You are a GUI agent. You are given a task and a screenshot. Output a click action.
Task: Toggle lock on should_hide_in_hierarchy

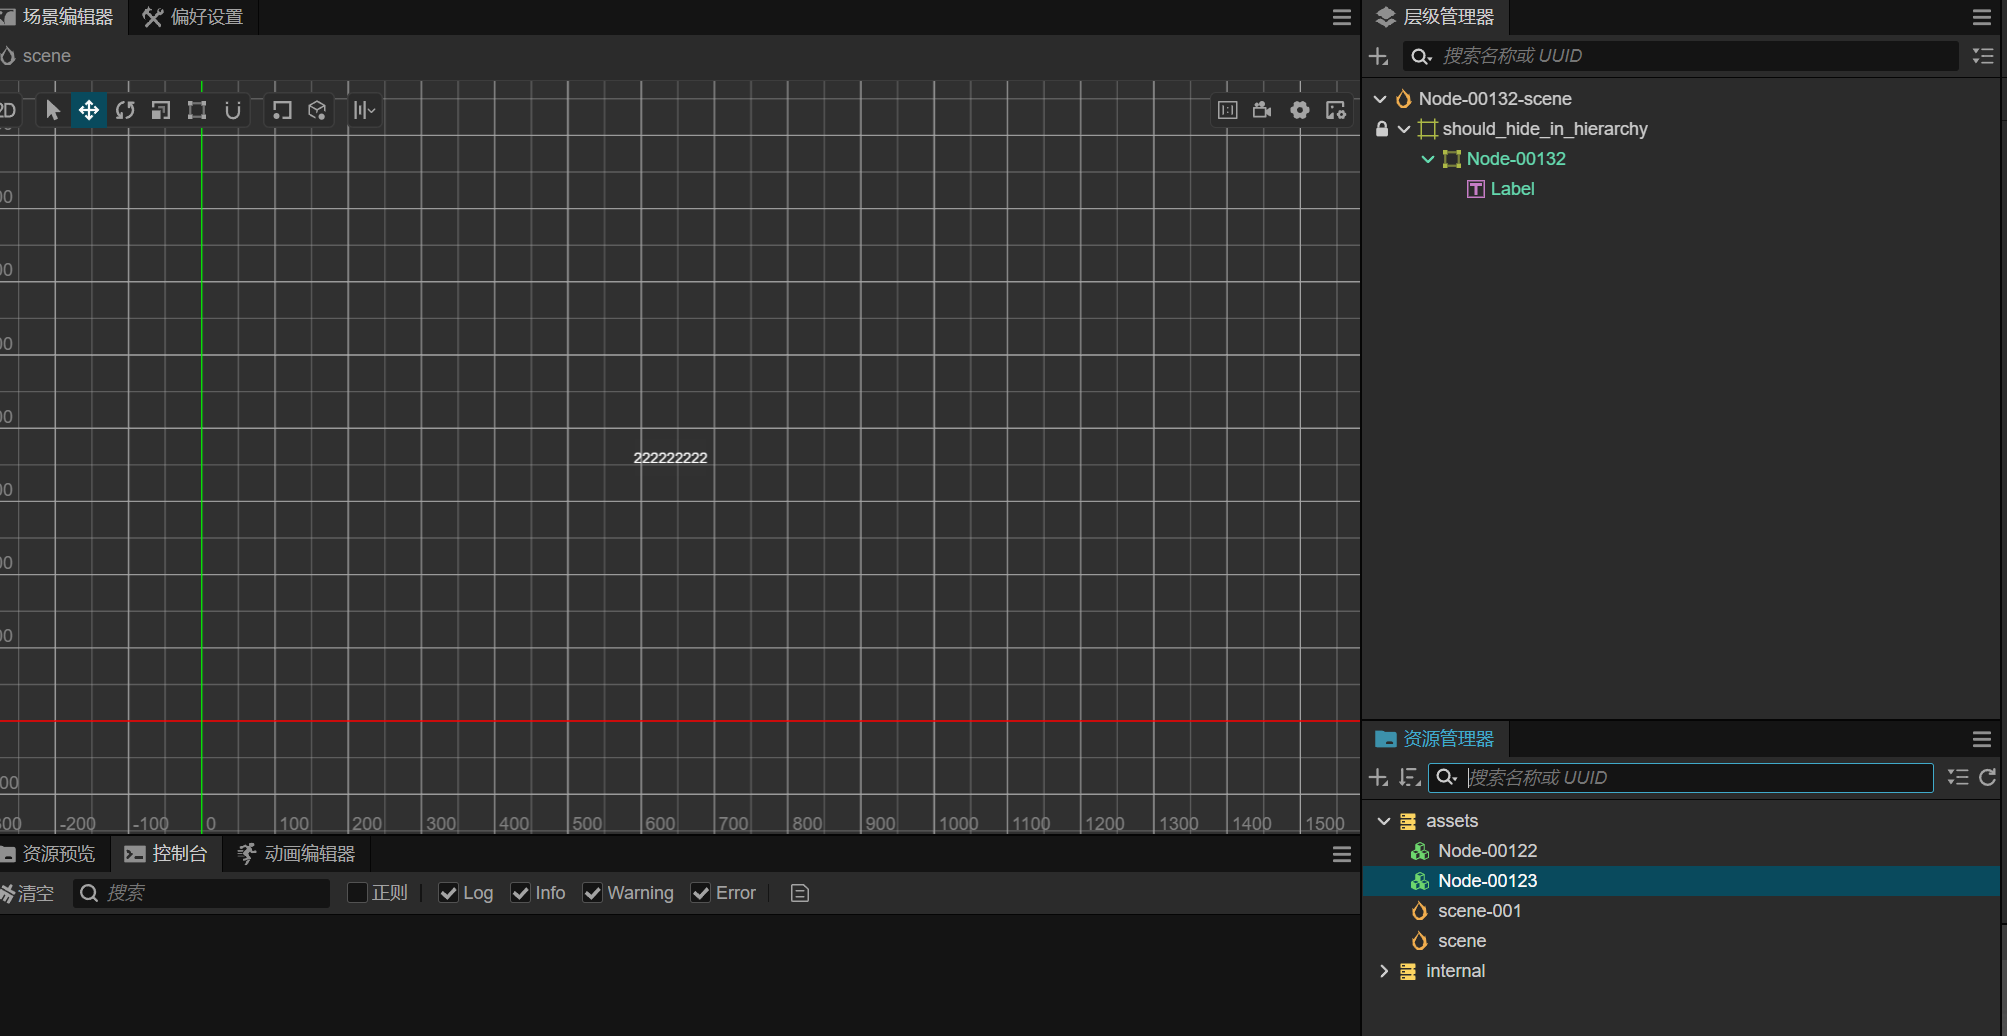pos(1382,129)
